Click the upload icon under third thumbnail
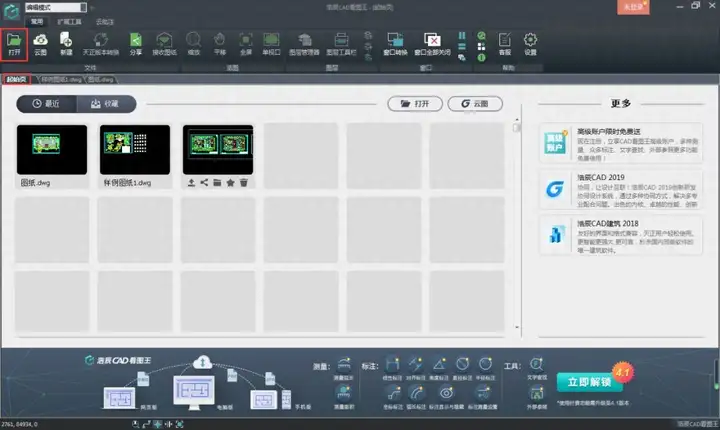Viewport: 720px width, 430px height. point(191,183)
